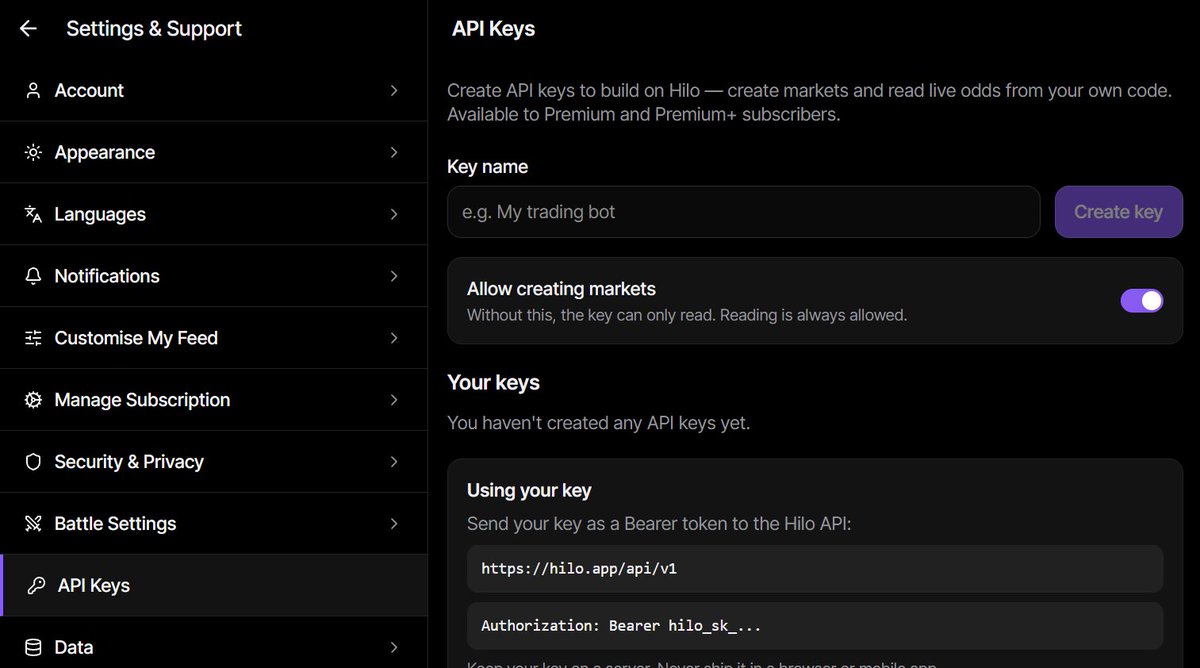
Task: Open the Customise My Feed menu item
Action: click(x=213, y=338)
